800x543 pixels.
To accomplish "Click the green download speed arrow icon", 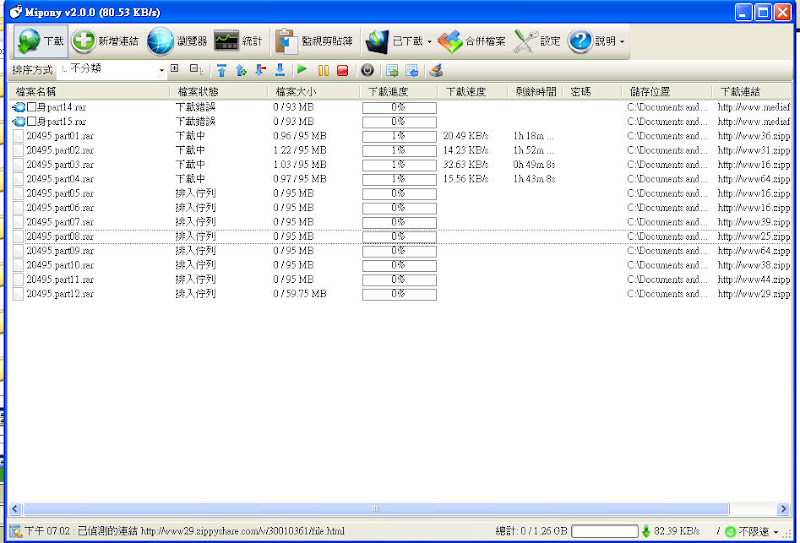I will (x=646, y=531).
